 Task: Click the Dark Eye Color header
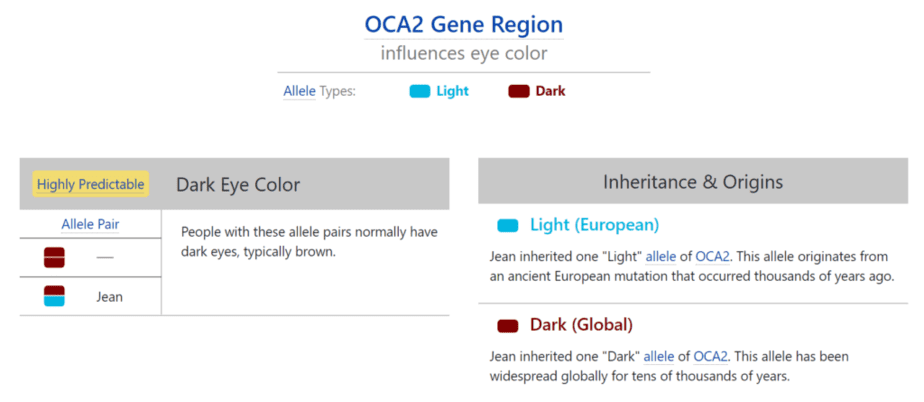coord(238,184)
